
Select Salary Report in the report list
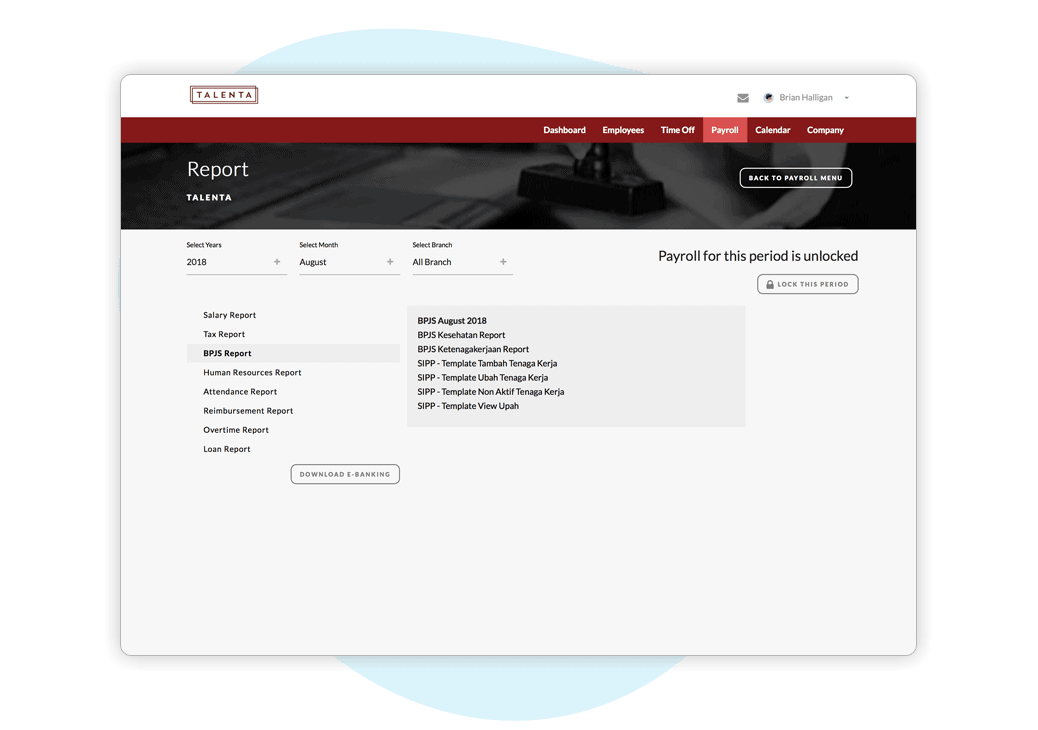point(229,315)
